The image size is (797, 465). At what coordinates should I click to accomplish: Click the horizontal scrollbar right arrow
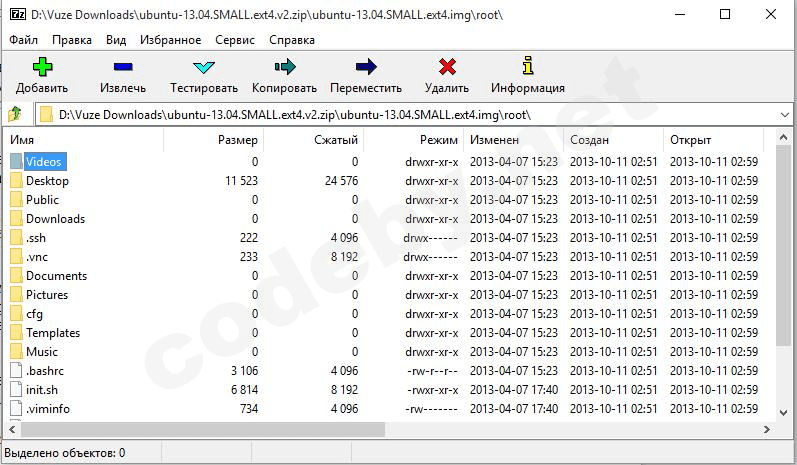click(x=767, y=429)
